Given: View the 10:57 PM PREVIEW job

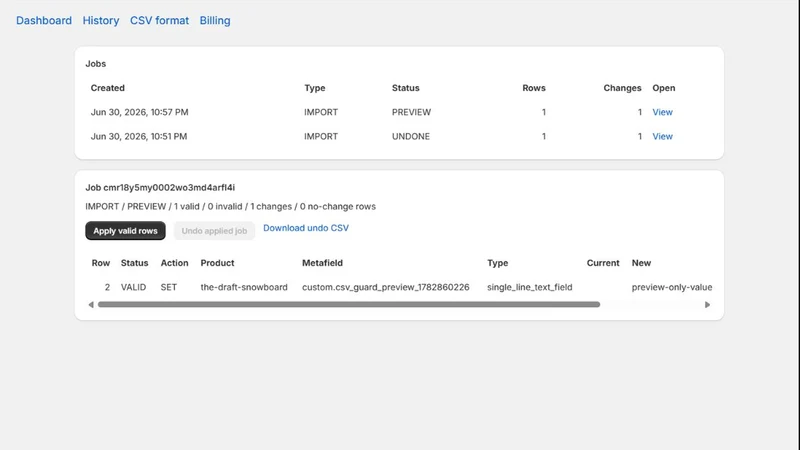Looking at the screenshot, I should (662, 112).
